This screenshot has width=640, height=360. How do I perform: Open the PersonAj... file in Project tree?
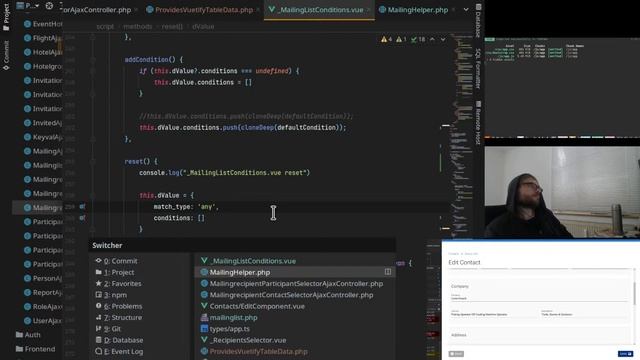(x=43, y=278)
